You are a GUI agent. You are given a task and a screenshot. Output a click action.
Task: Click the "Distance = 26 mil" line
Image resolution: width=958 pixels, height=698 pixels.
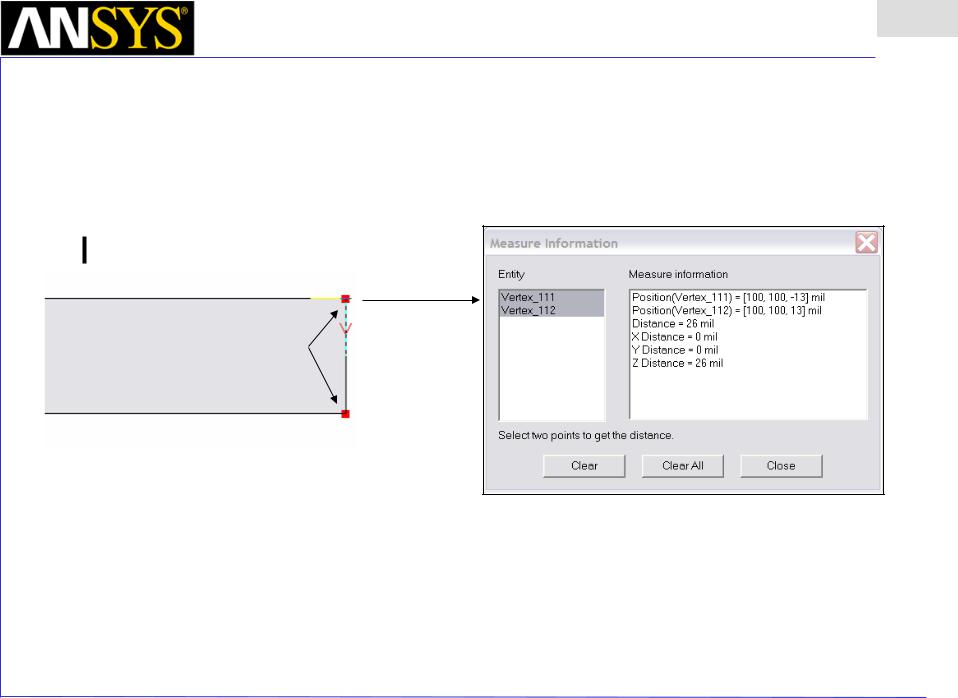pyautogui.click(x=673, y=324)
